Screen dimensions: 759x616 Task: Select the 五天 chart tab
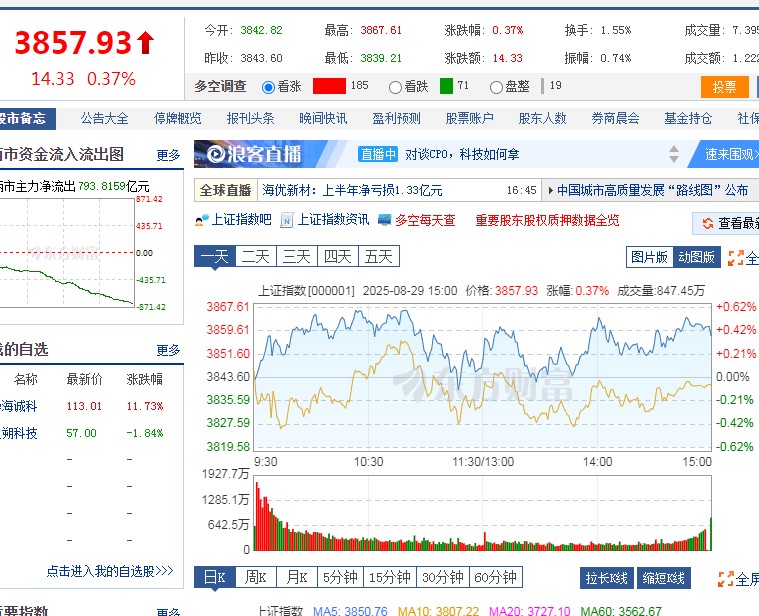(x=379, y=256)
